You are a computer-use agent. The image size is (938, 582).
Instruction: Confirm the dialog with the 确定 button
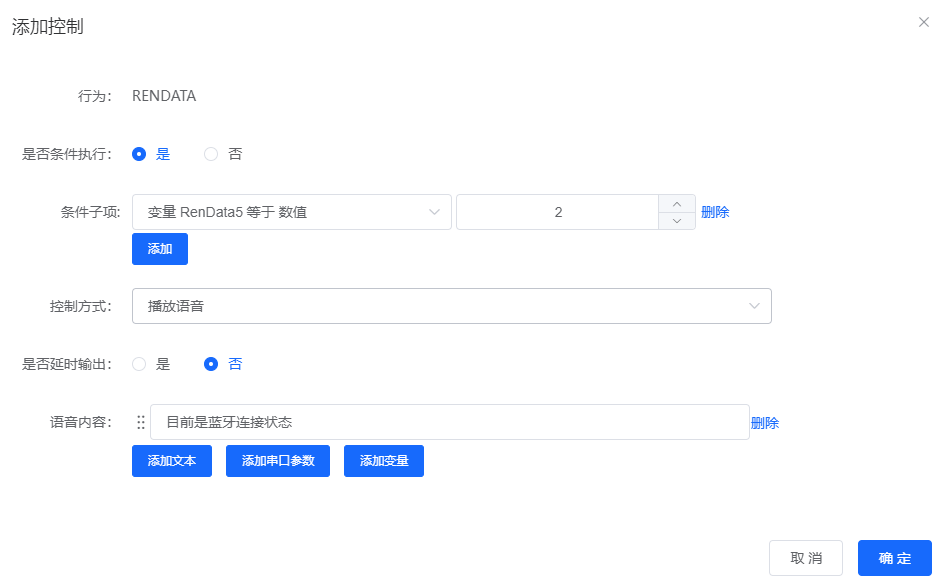tap(894, 558)
